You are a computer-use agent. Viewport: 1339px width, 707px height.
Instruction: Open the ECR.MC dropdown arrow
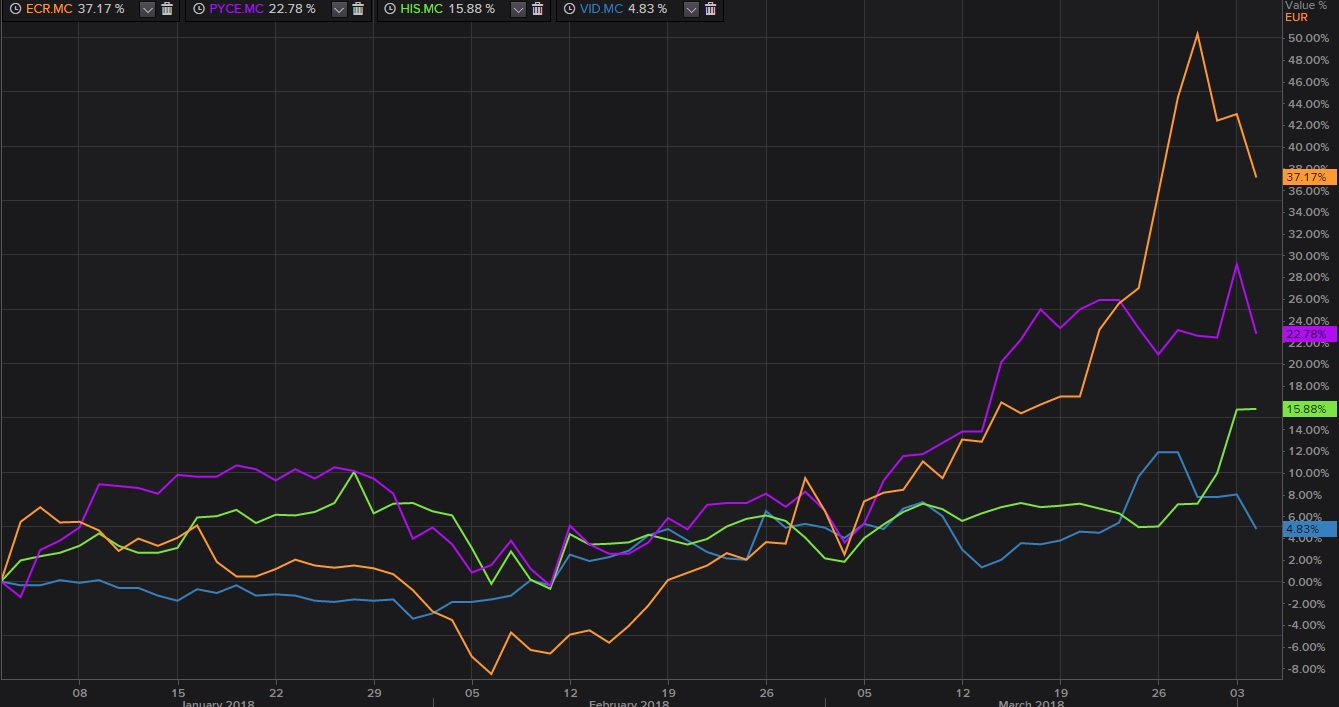[x=147, y=9]
